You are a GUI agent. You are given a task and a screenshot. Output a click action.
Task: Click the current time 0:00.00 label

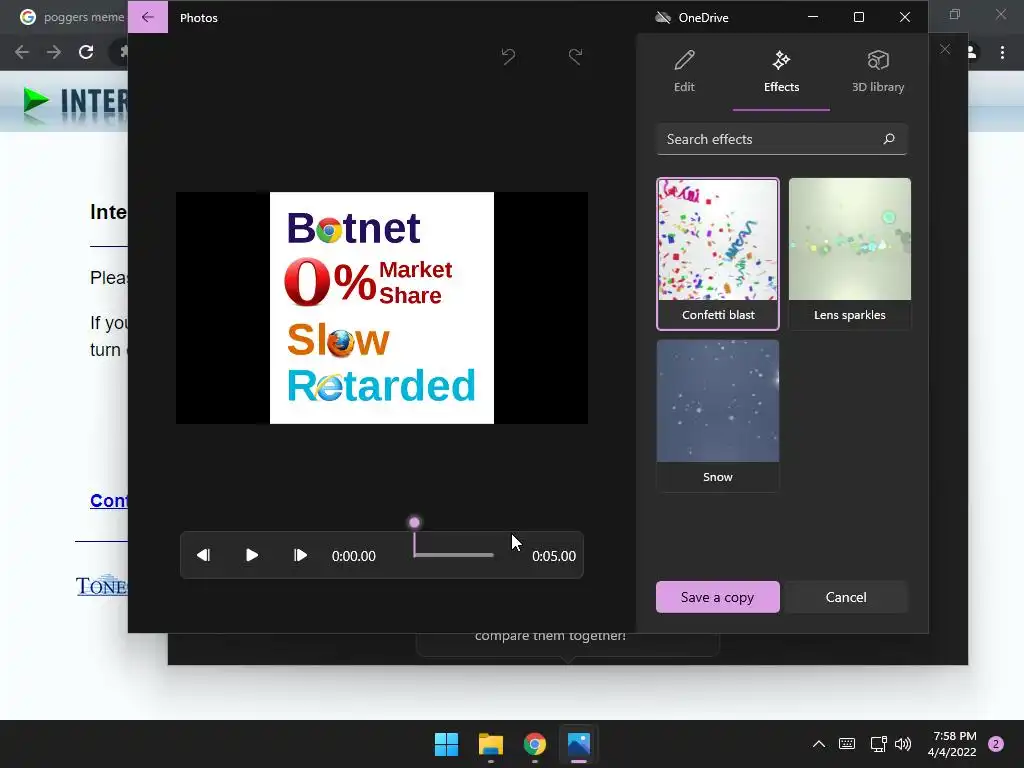click(353, 556)
